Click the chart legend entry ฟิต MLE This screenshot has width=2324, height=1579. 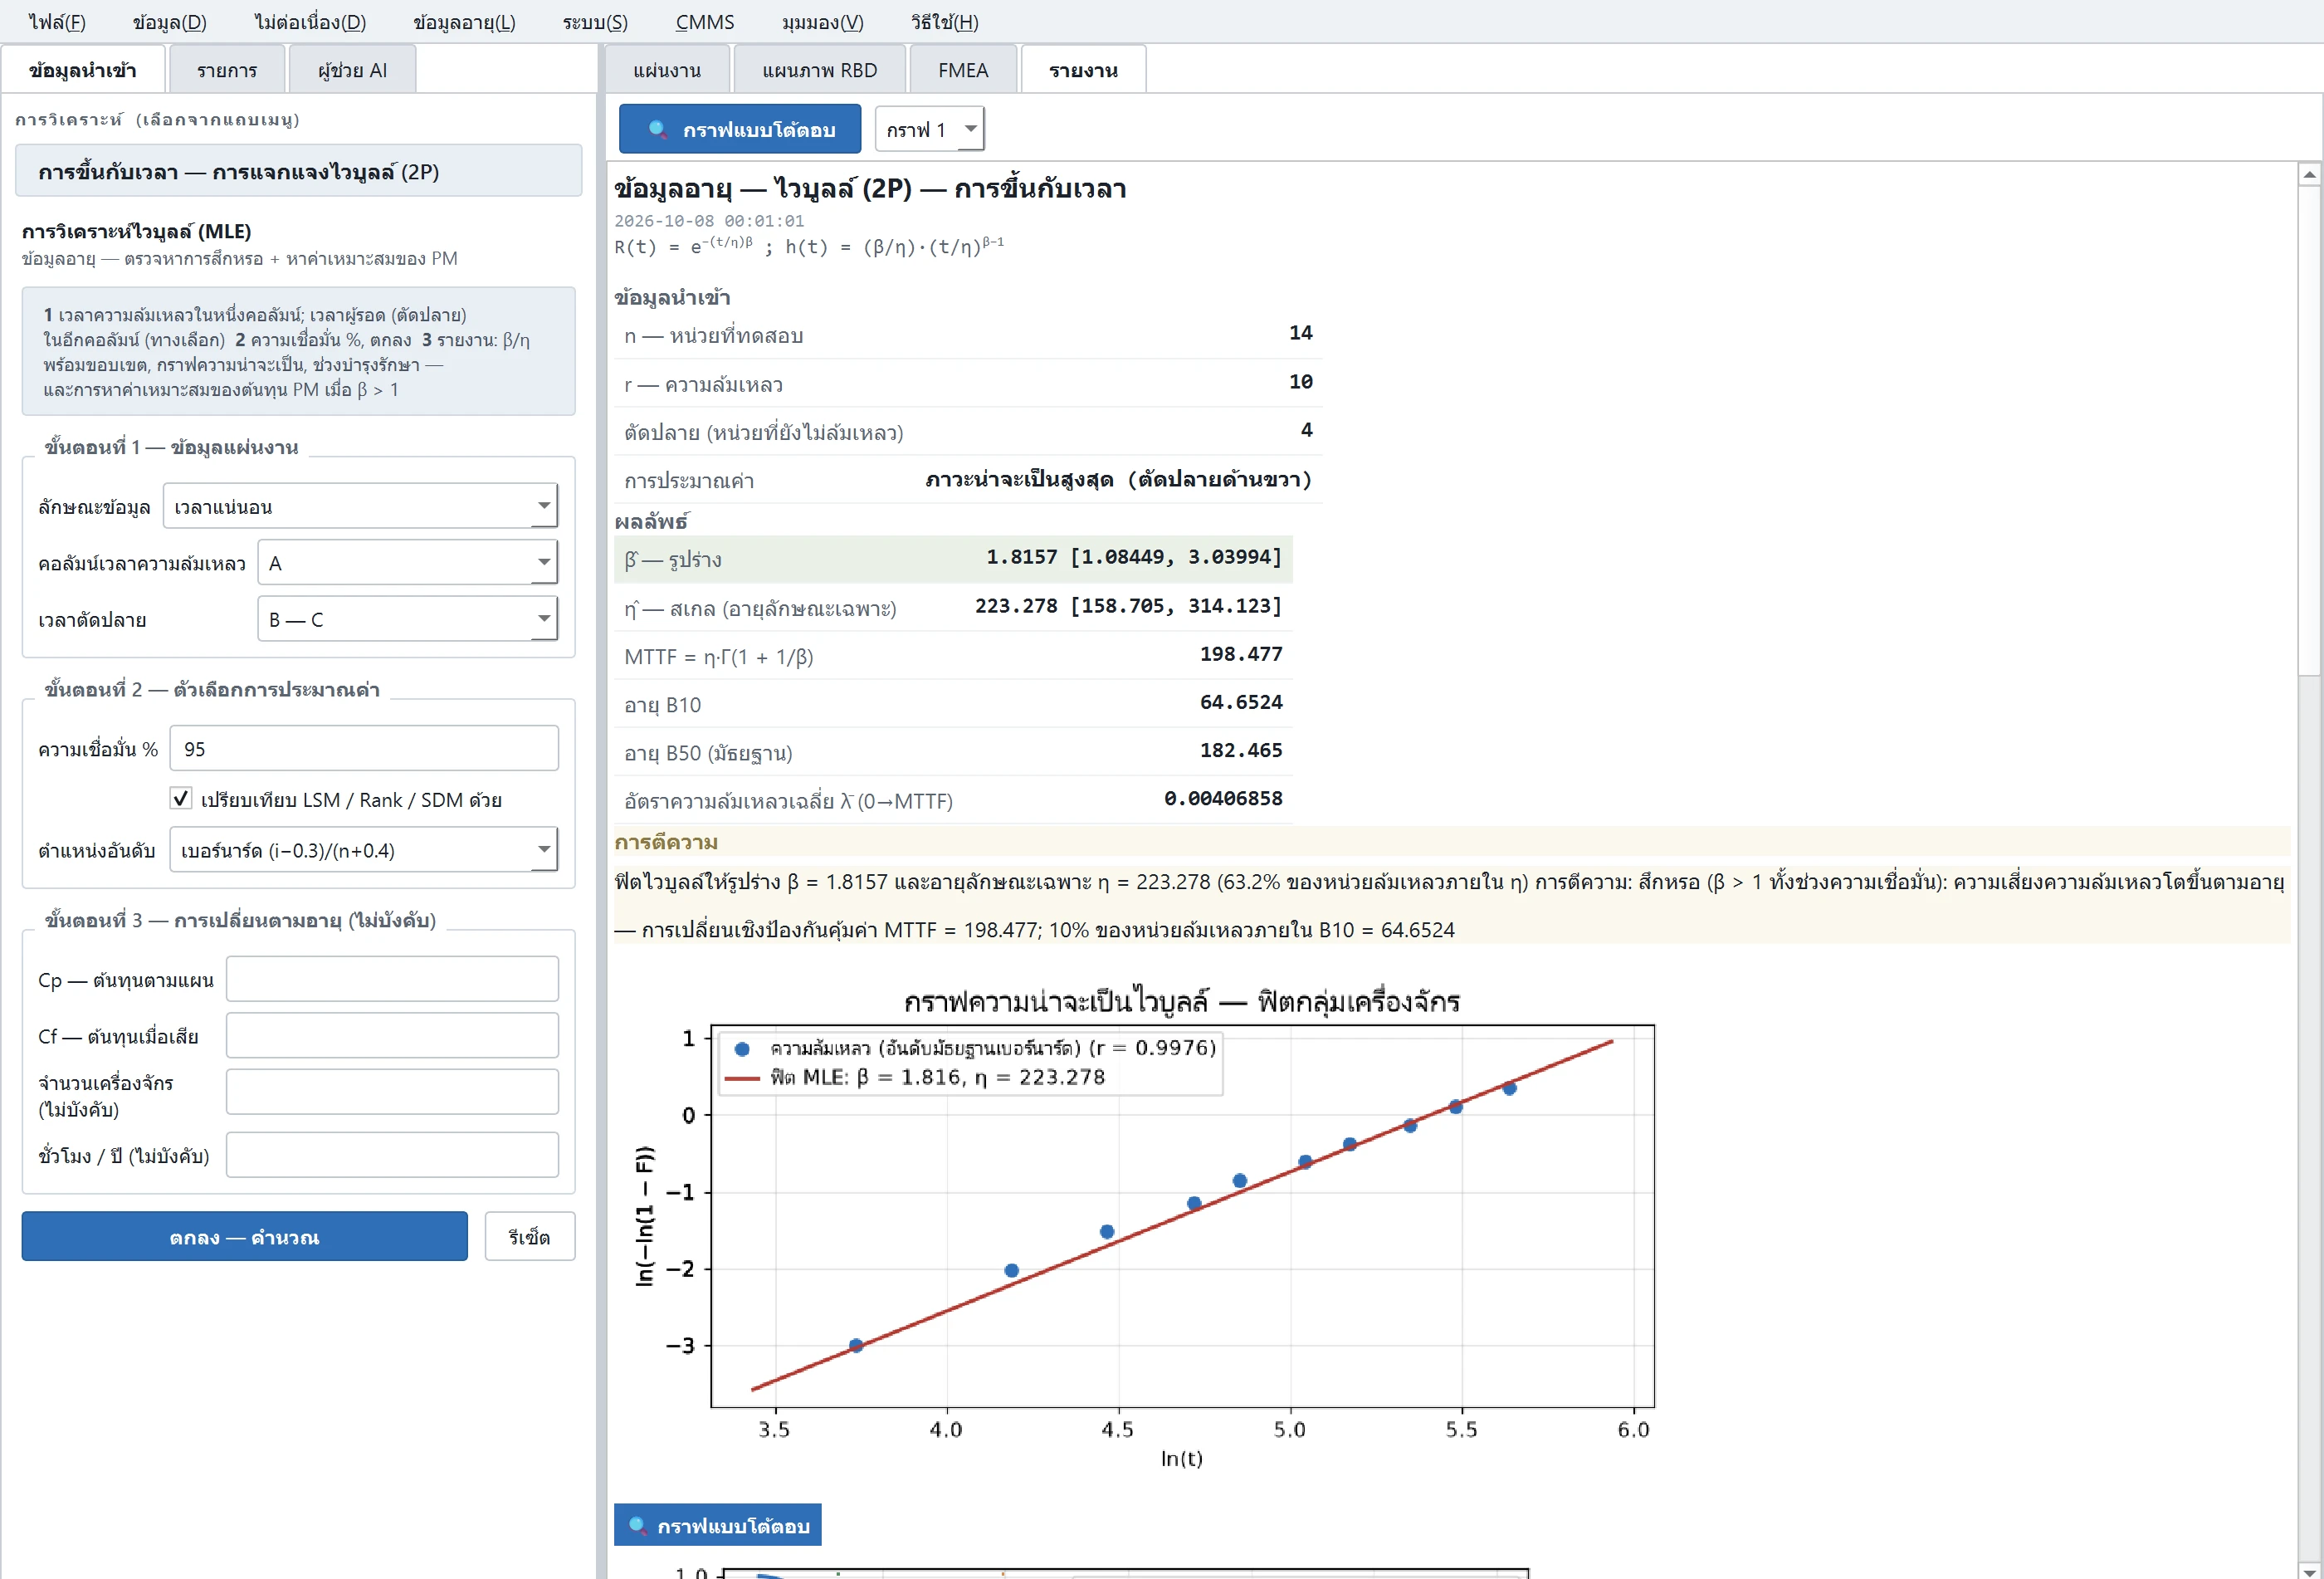pos(914,1077)
